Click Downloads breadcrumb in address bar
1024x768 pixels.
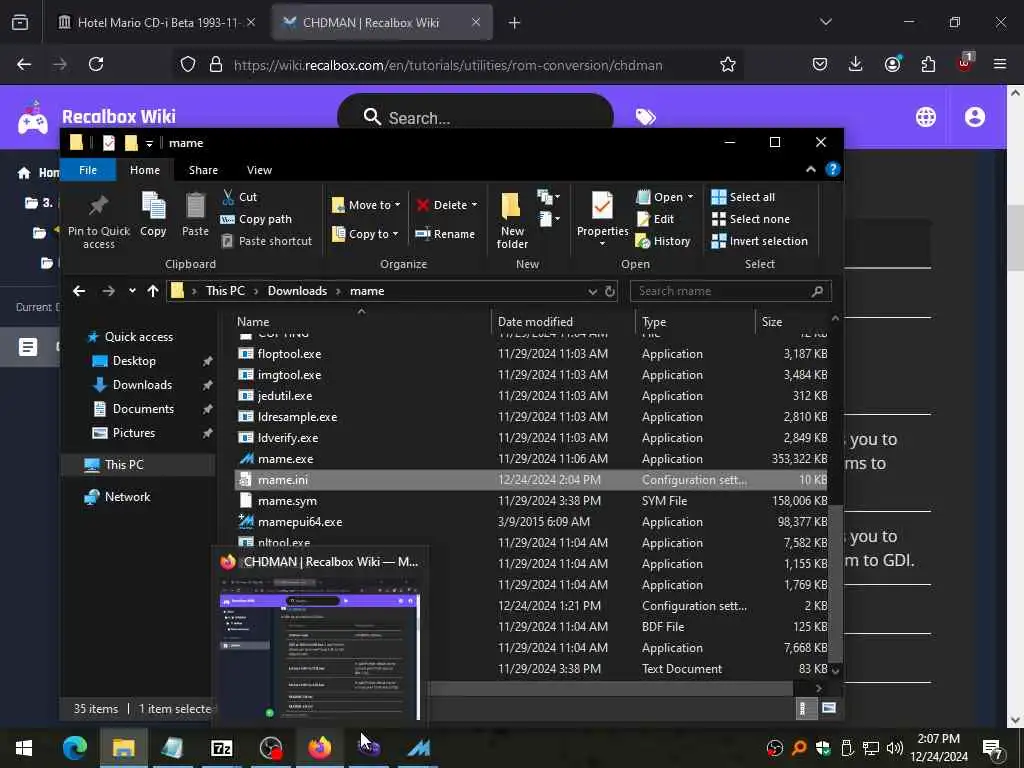[297, 291]
